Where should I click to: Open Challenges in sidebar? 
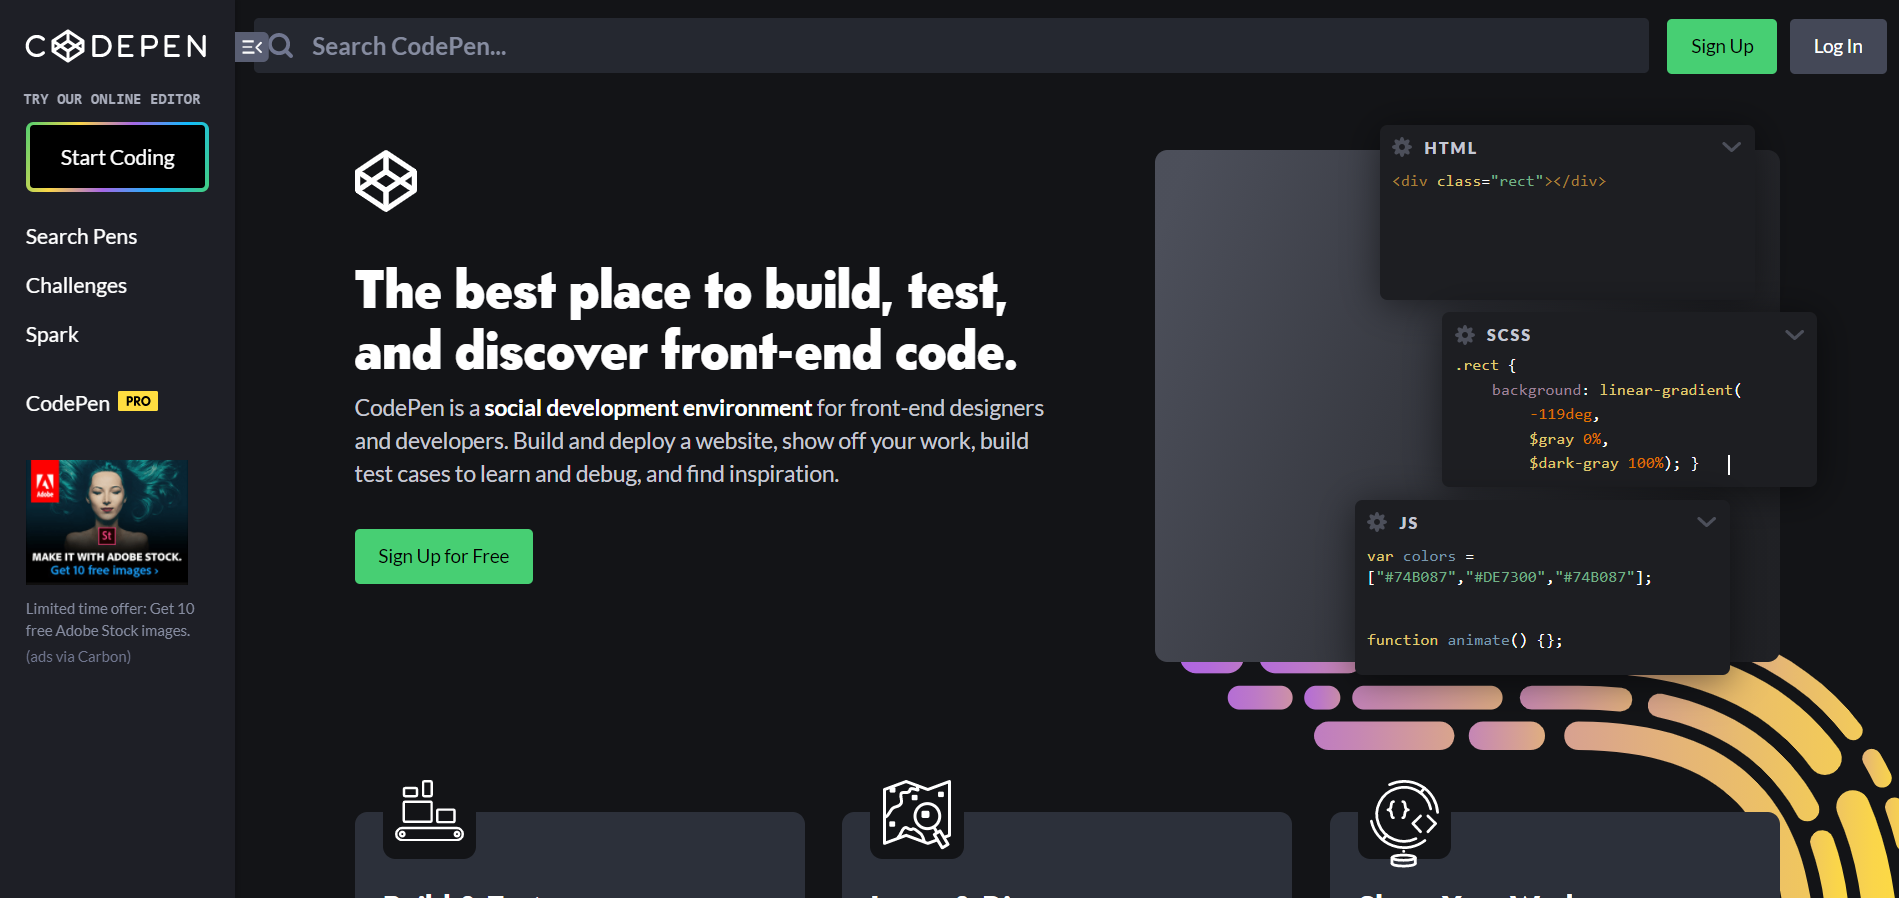[76, 286]
